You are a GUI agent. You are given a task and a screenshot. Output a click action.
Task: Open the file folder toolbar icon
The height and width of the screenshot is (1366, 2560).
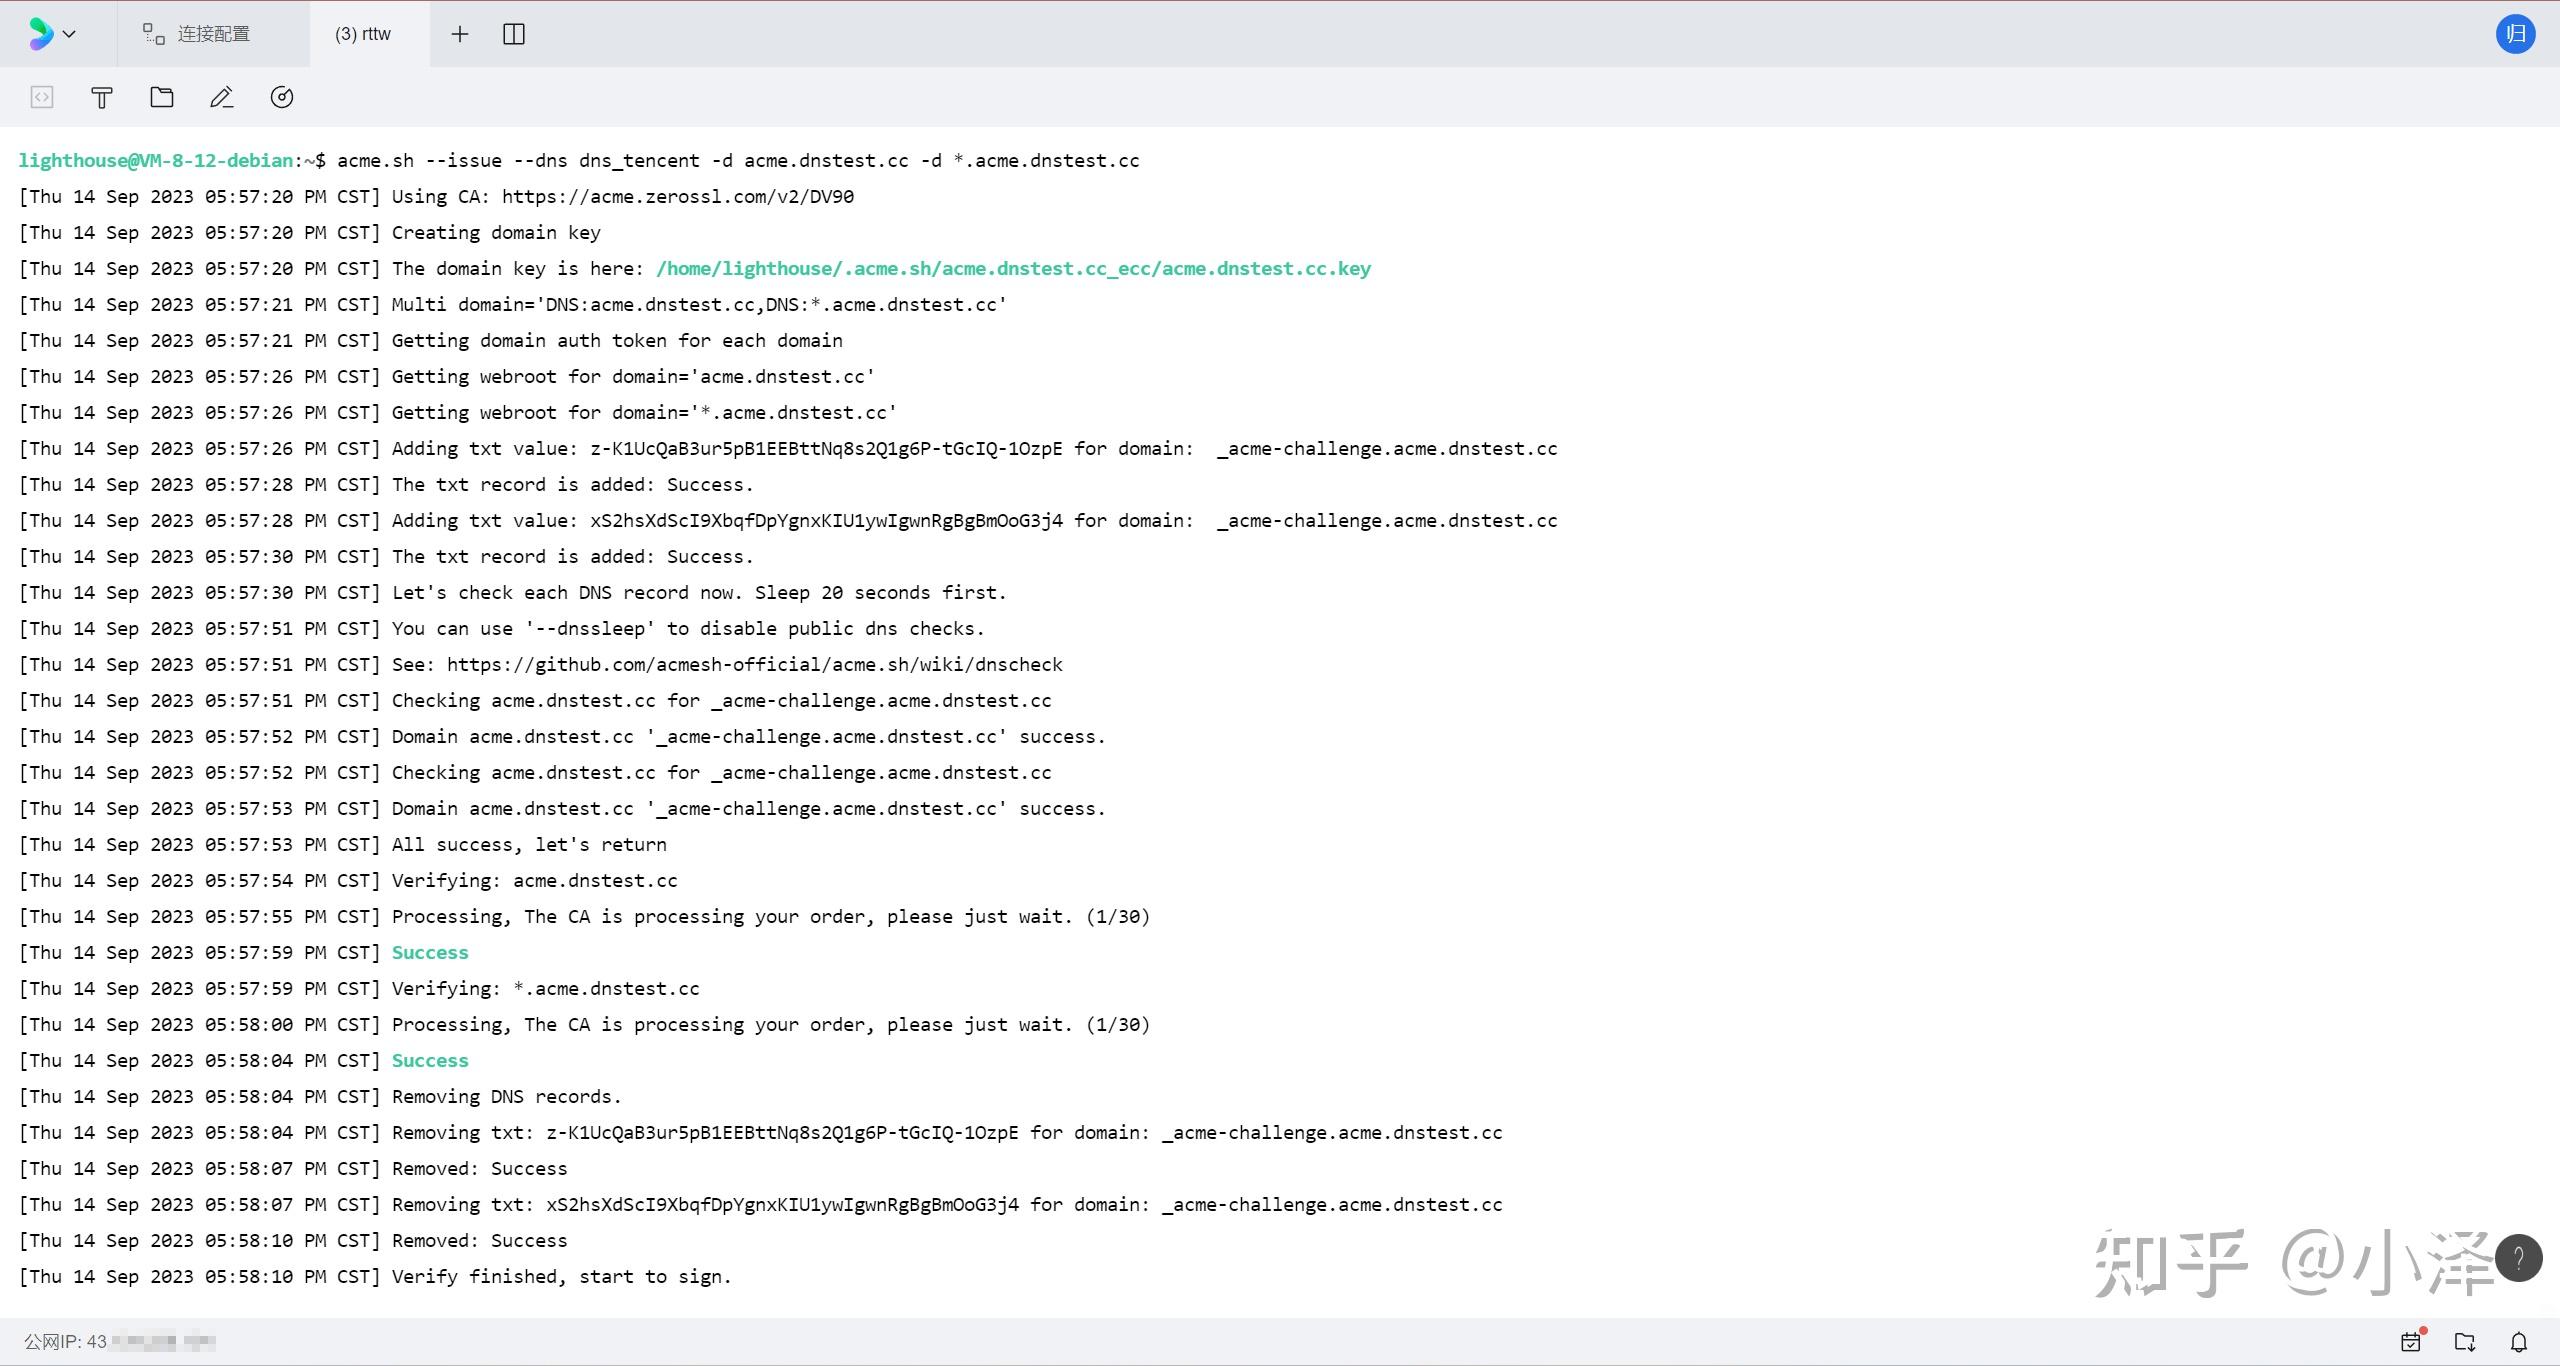(162, 97)
